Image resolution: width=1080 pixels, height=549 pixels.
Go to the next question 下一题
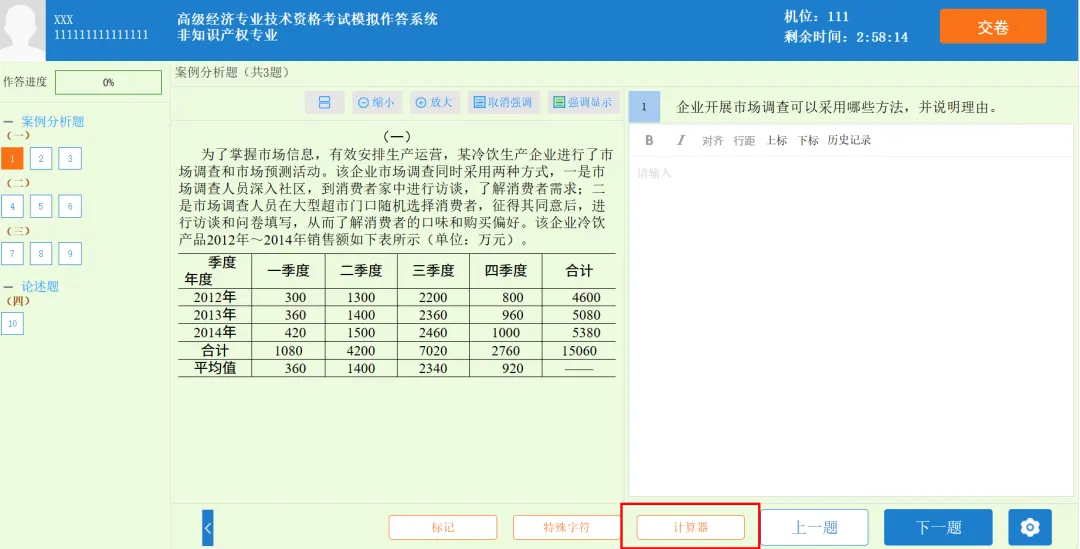938,528
